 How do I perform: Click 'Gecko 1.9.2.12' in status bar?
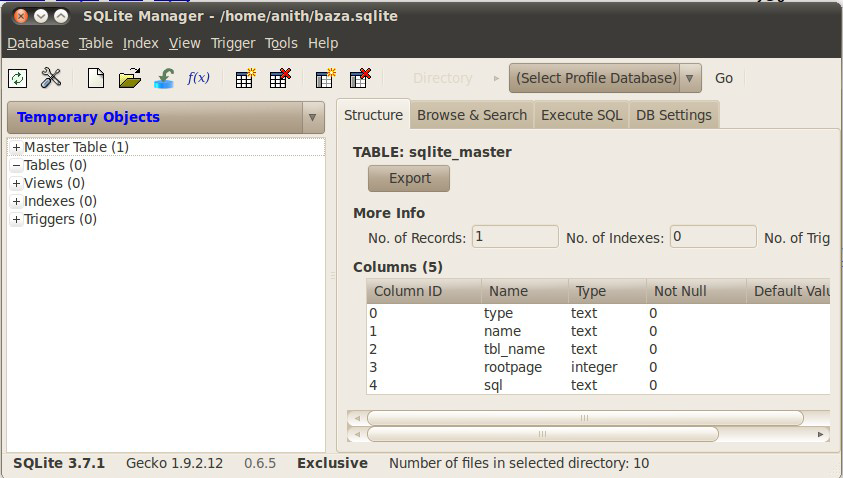pos(174,463)
